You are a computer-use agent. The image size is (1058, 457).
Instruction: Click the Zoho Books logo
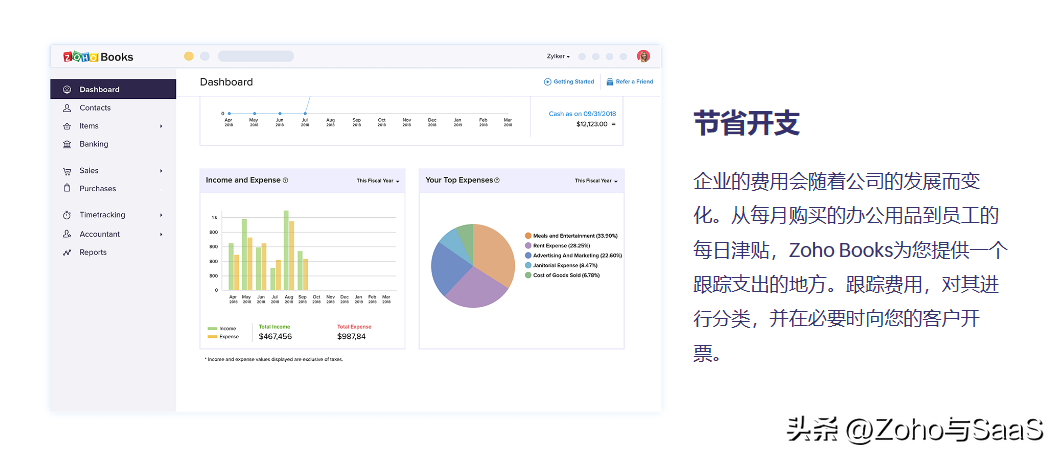pyautogui.click(x=98, y=57)
